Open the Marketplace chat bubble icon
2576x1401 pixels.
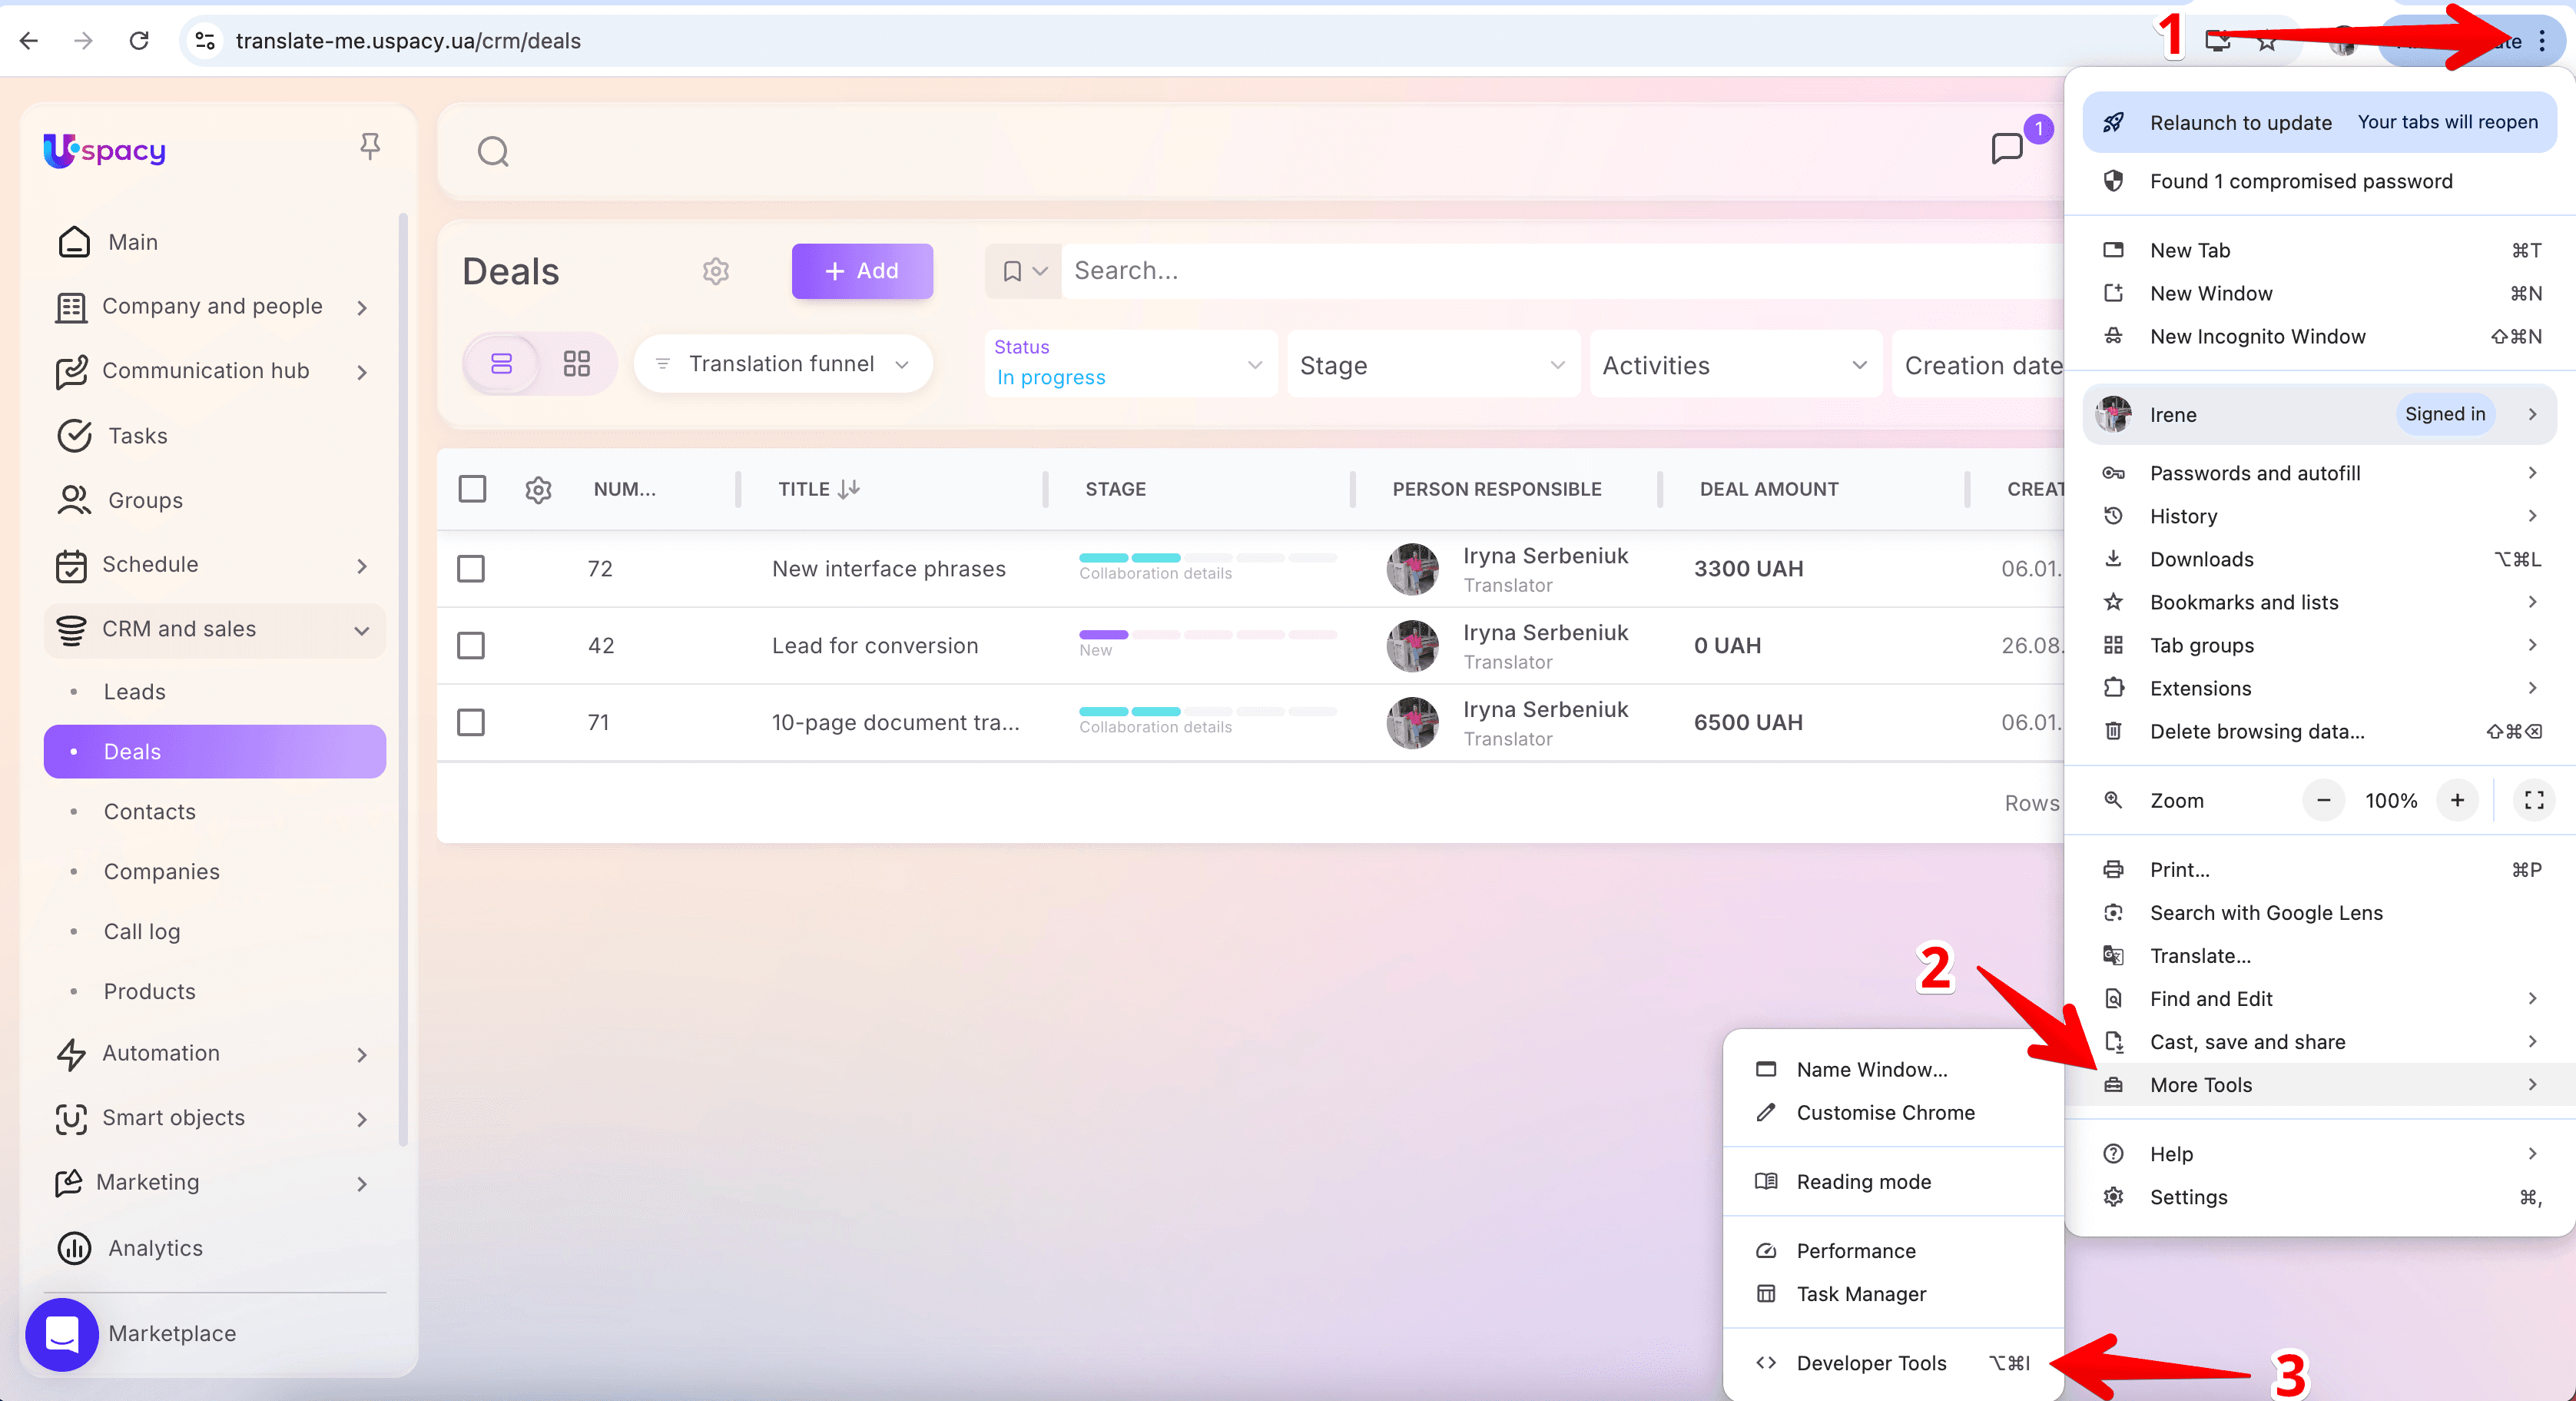click(x=62, y=1333)
